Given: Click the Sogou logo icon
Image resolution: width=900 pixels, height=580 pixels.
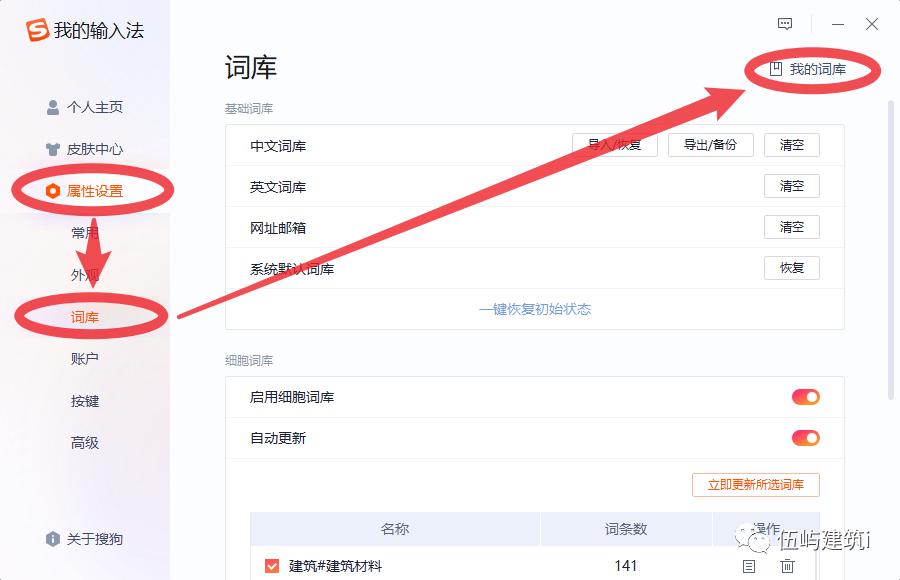Looking at the screenshot, I should click(x=37, y=30).
